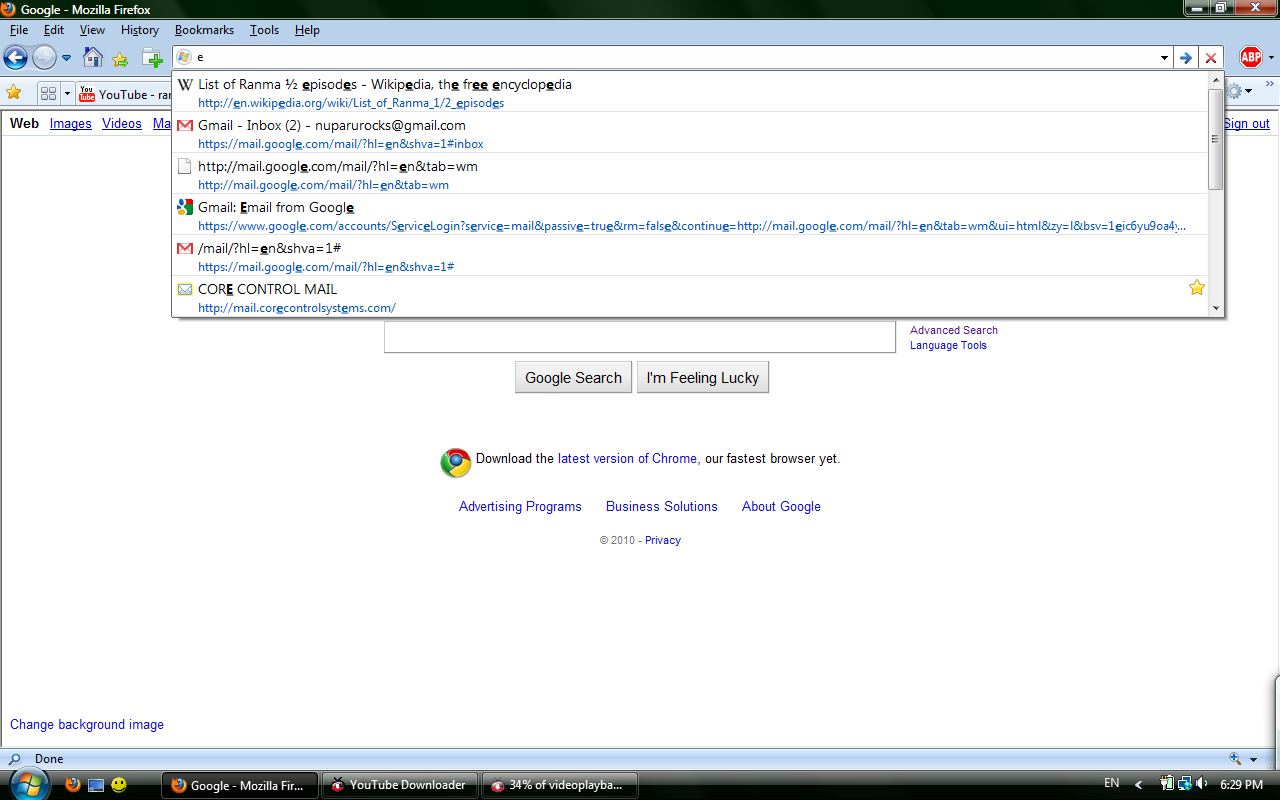Select the Gmail: Email from Google suggestion
The width and height of the screenshot is (1280, 800).
click(690, 215)
